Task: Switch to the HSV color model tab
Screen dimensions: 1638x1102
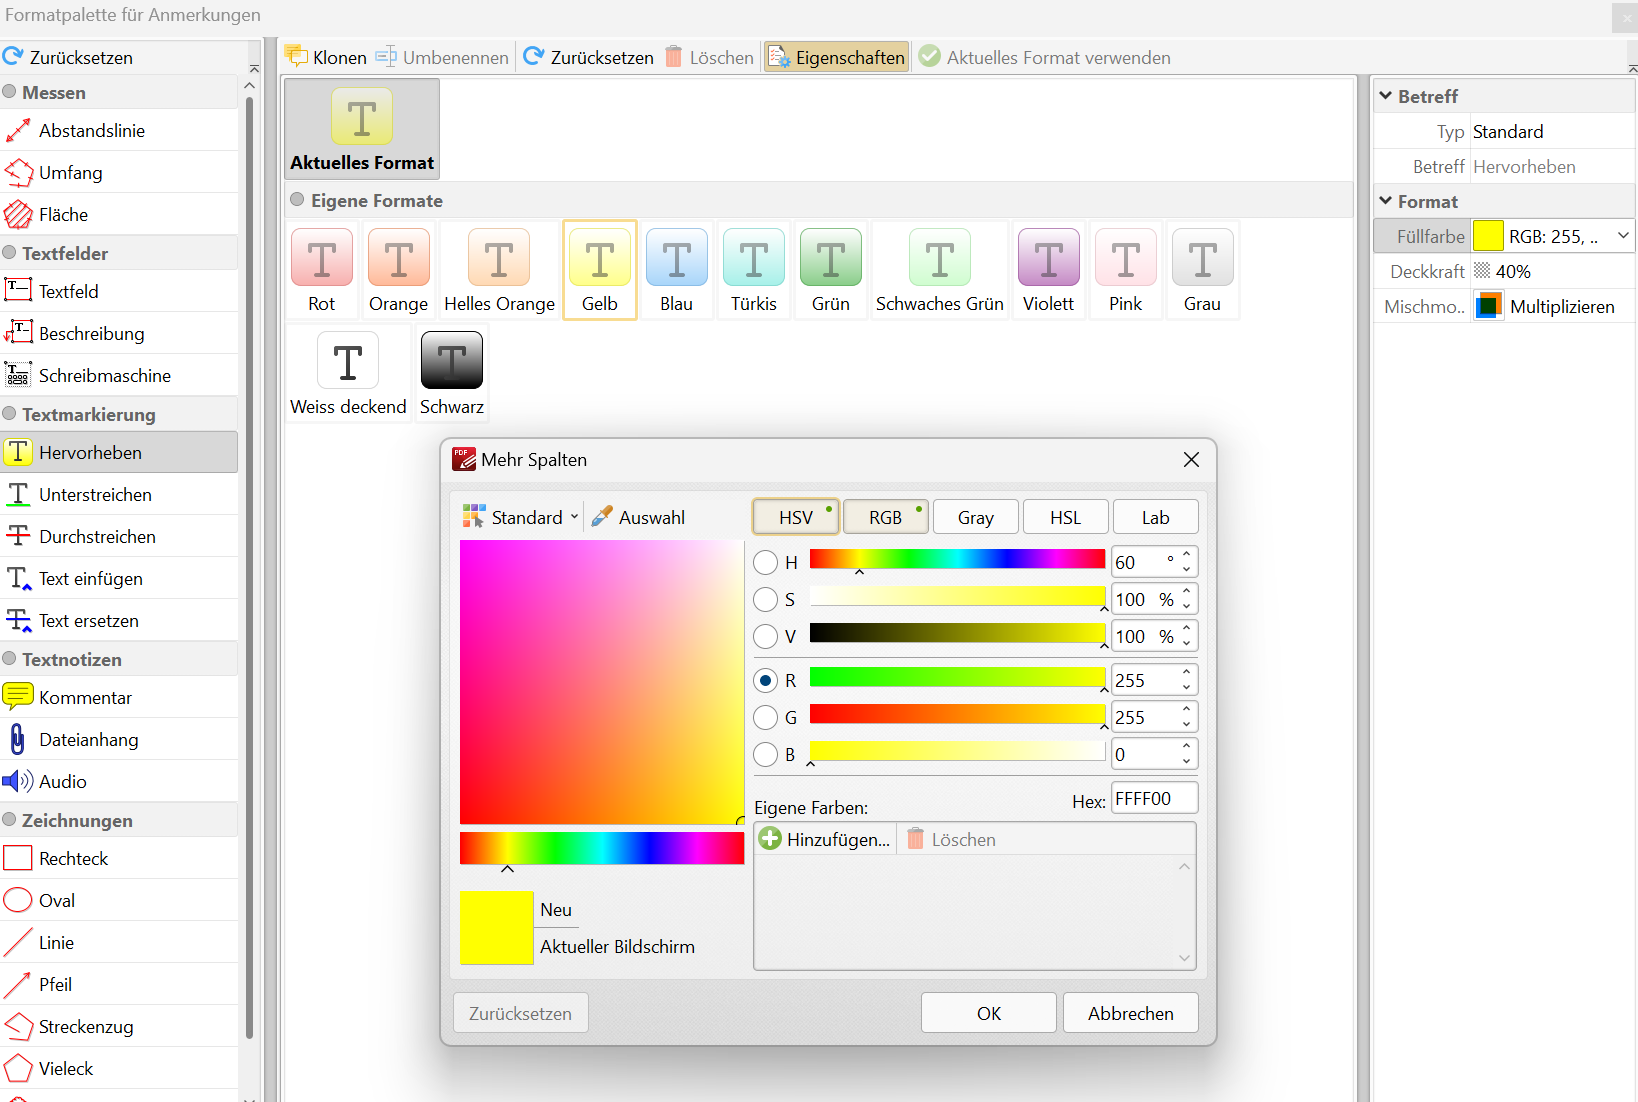Action: [x=796, y=517]
